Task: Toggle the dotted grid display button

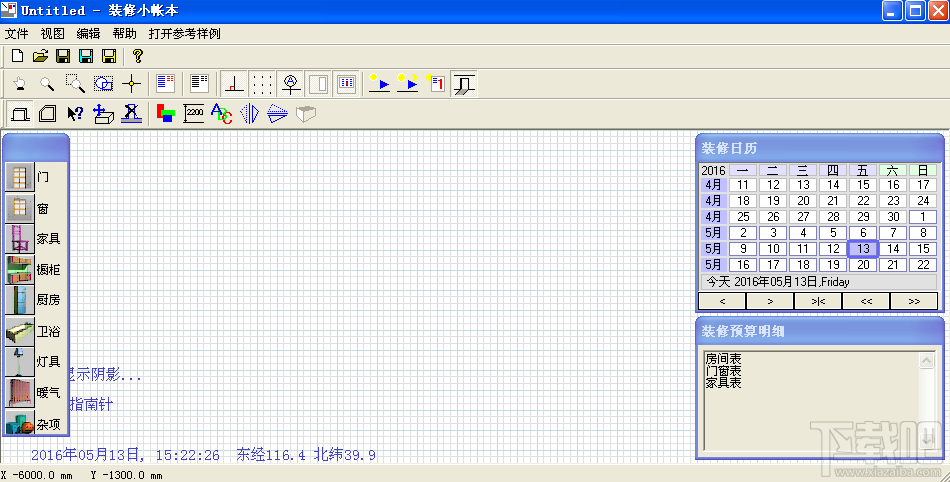Action: coord(262,84)
